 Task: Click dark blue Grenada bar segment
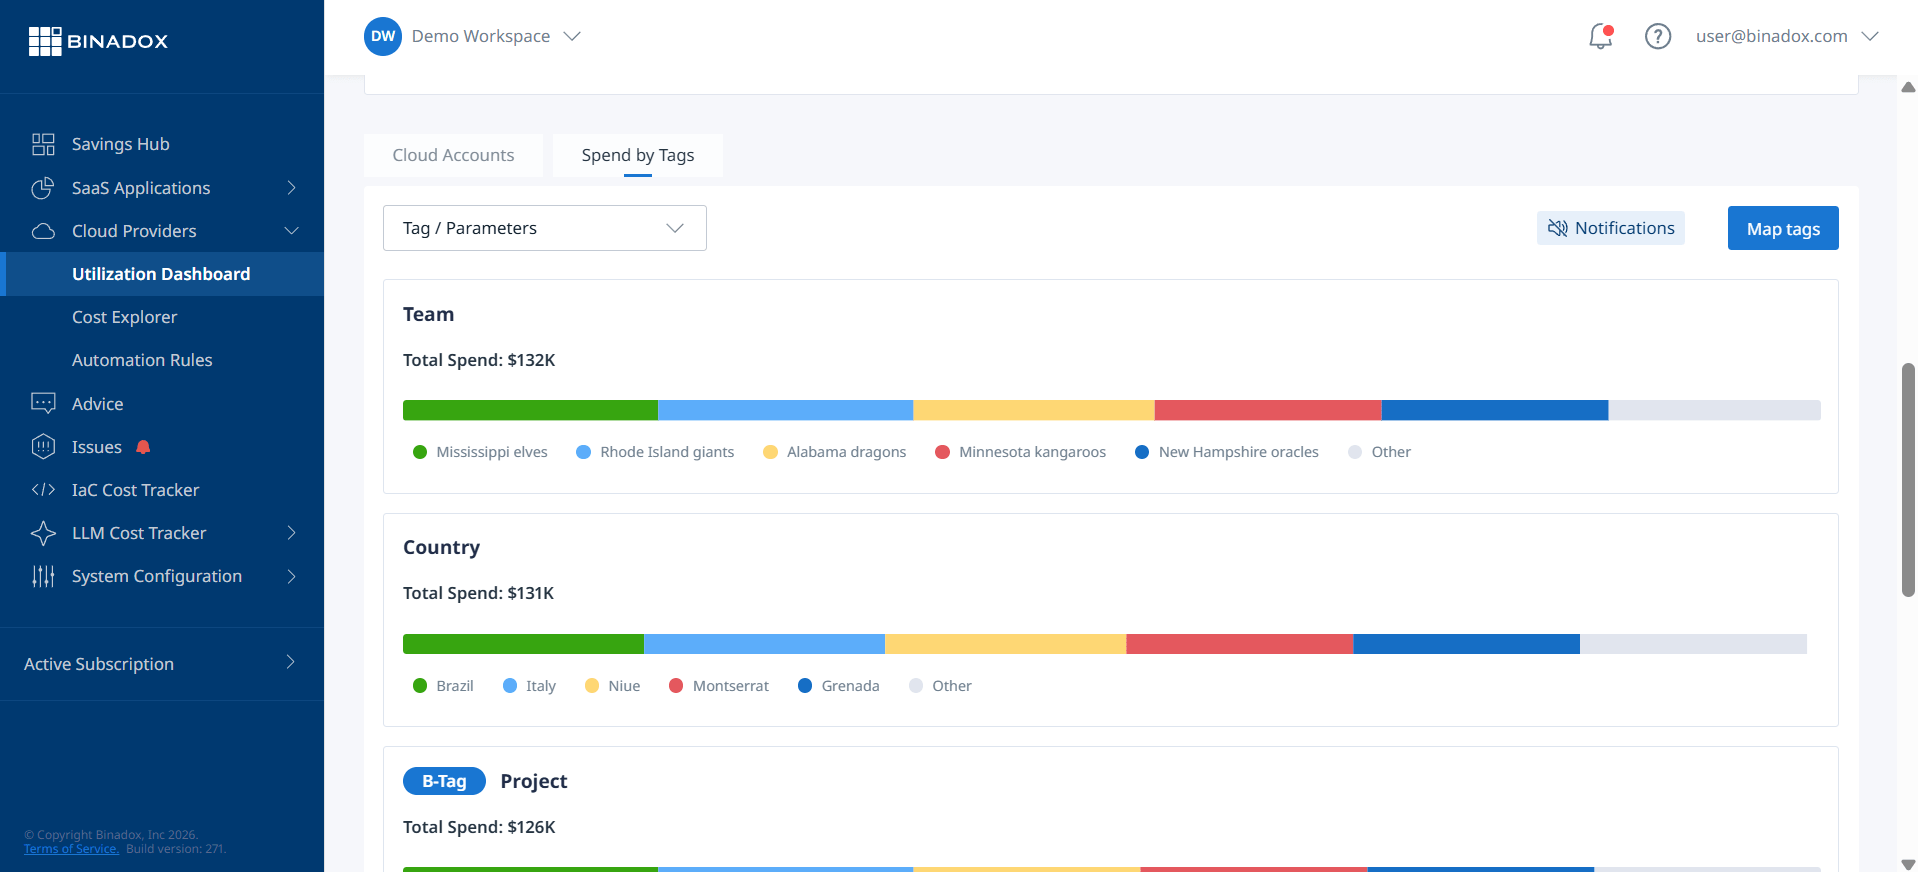[x=1466, y=644]
